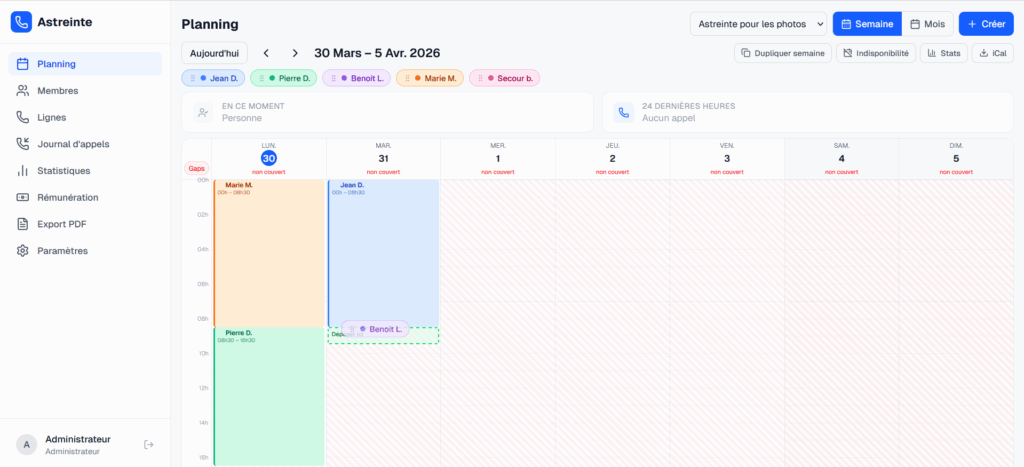Select Wednesday 1 day header
This screenshot has height=467, width=1024.
498,159
